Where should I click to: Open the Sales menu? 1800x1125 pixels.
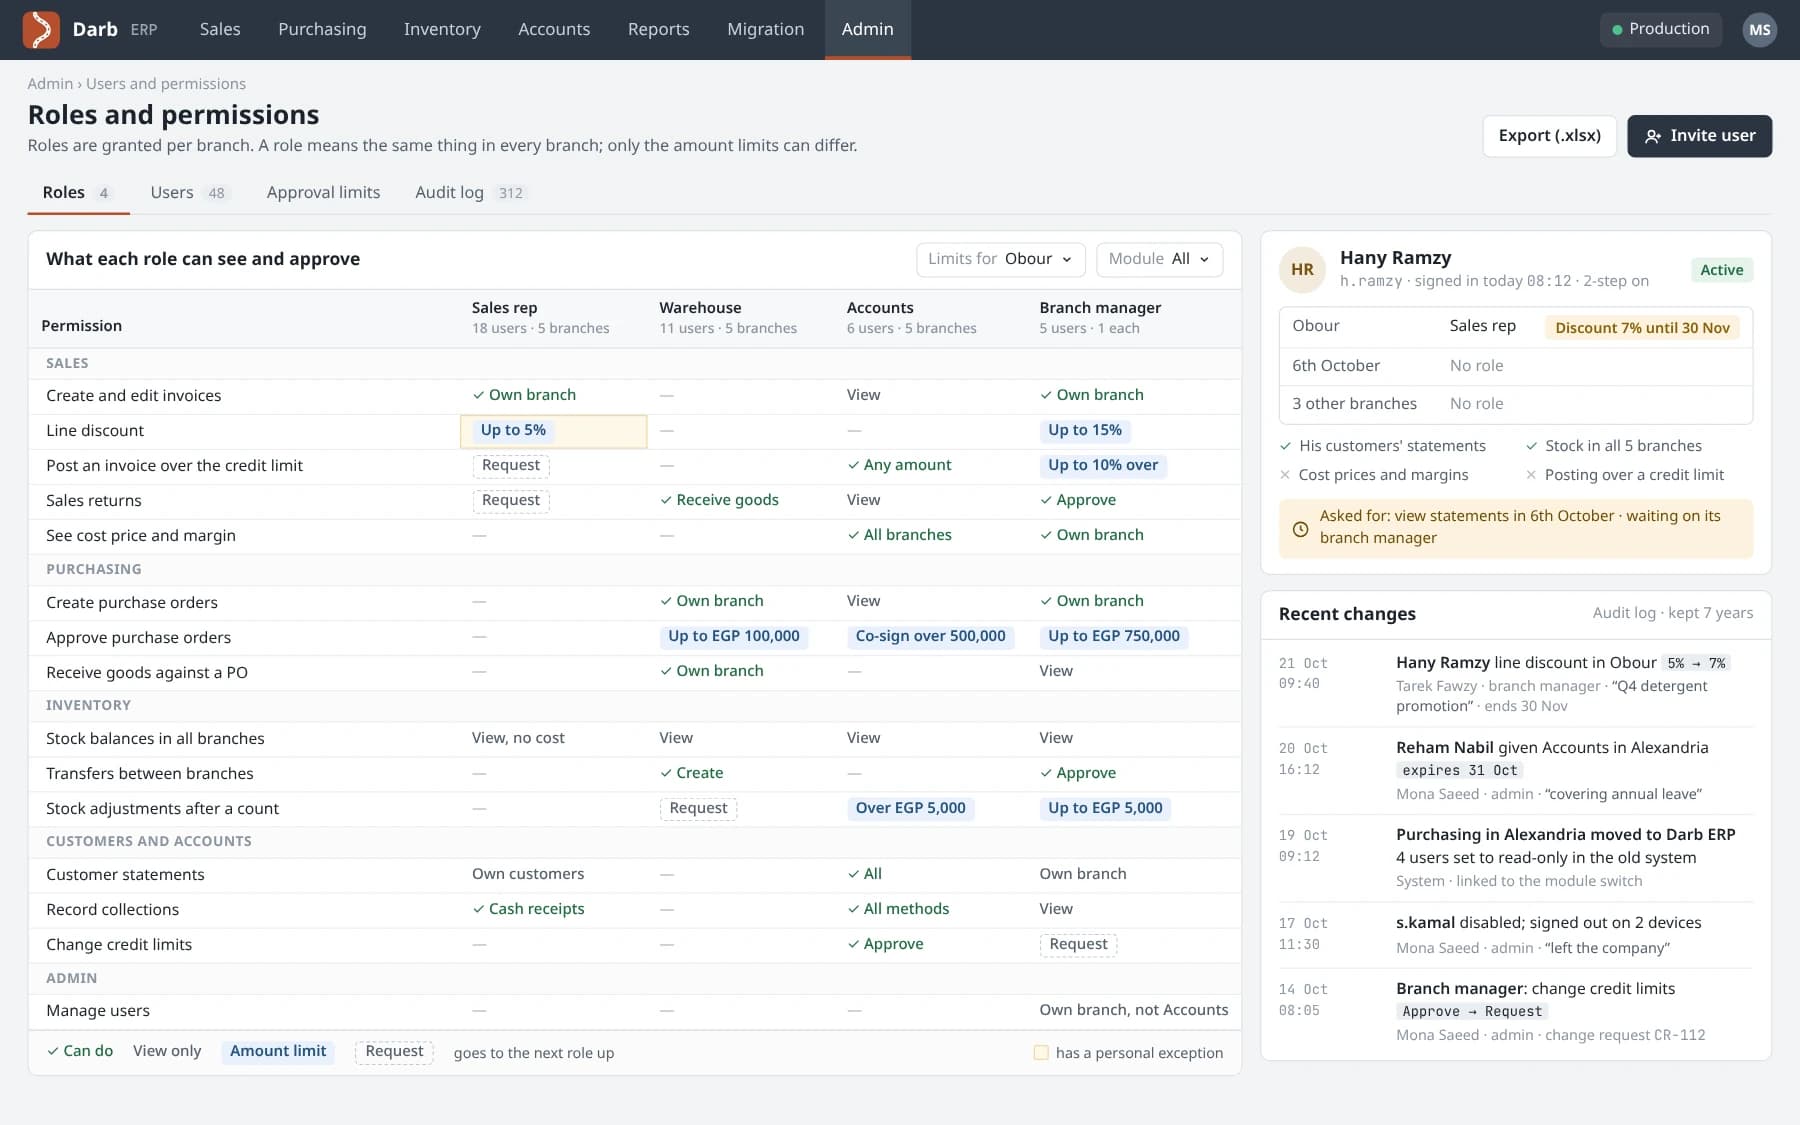pos(220,29)
